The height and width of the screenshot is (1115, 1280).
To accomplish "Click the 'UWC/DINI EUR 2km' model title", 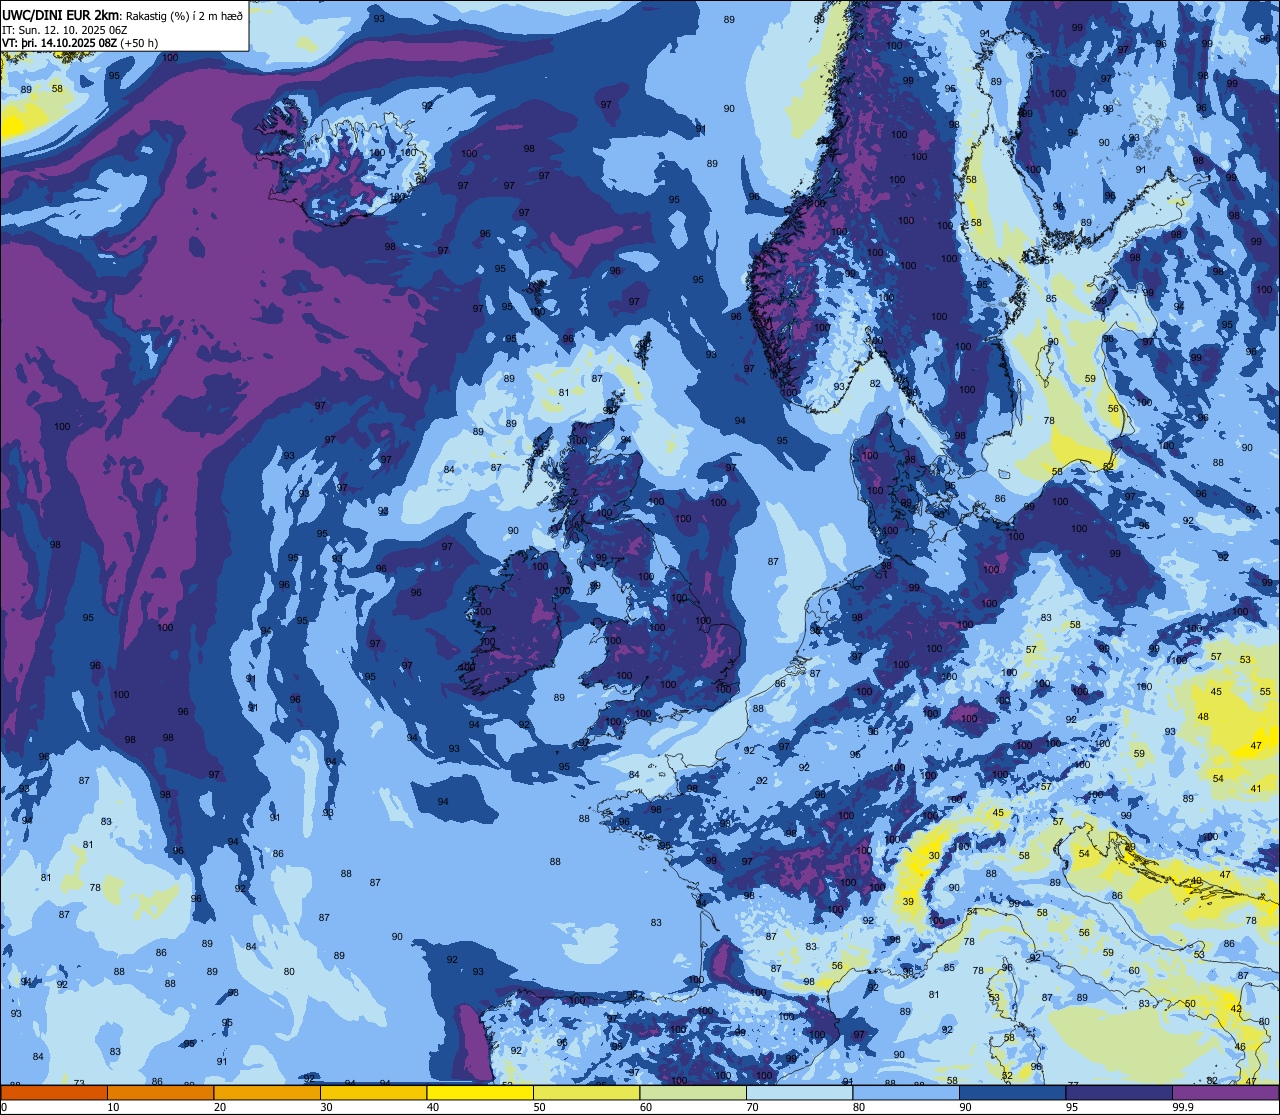I will pos(62,14).
